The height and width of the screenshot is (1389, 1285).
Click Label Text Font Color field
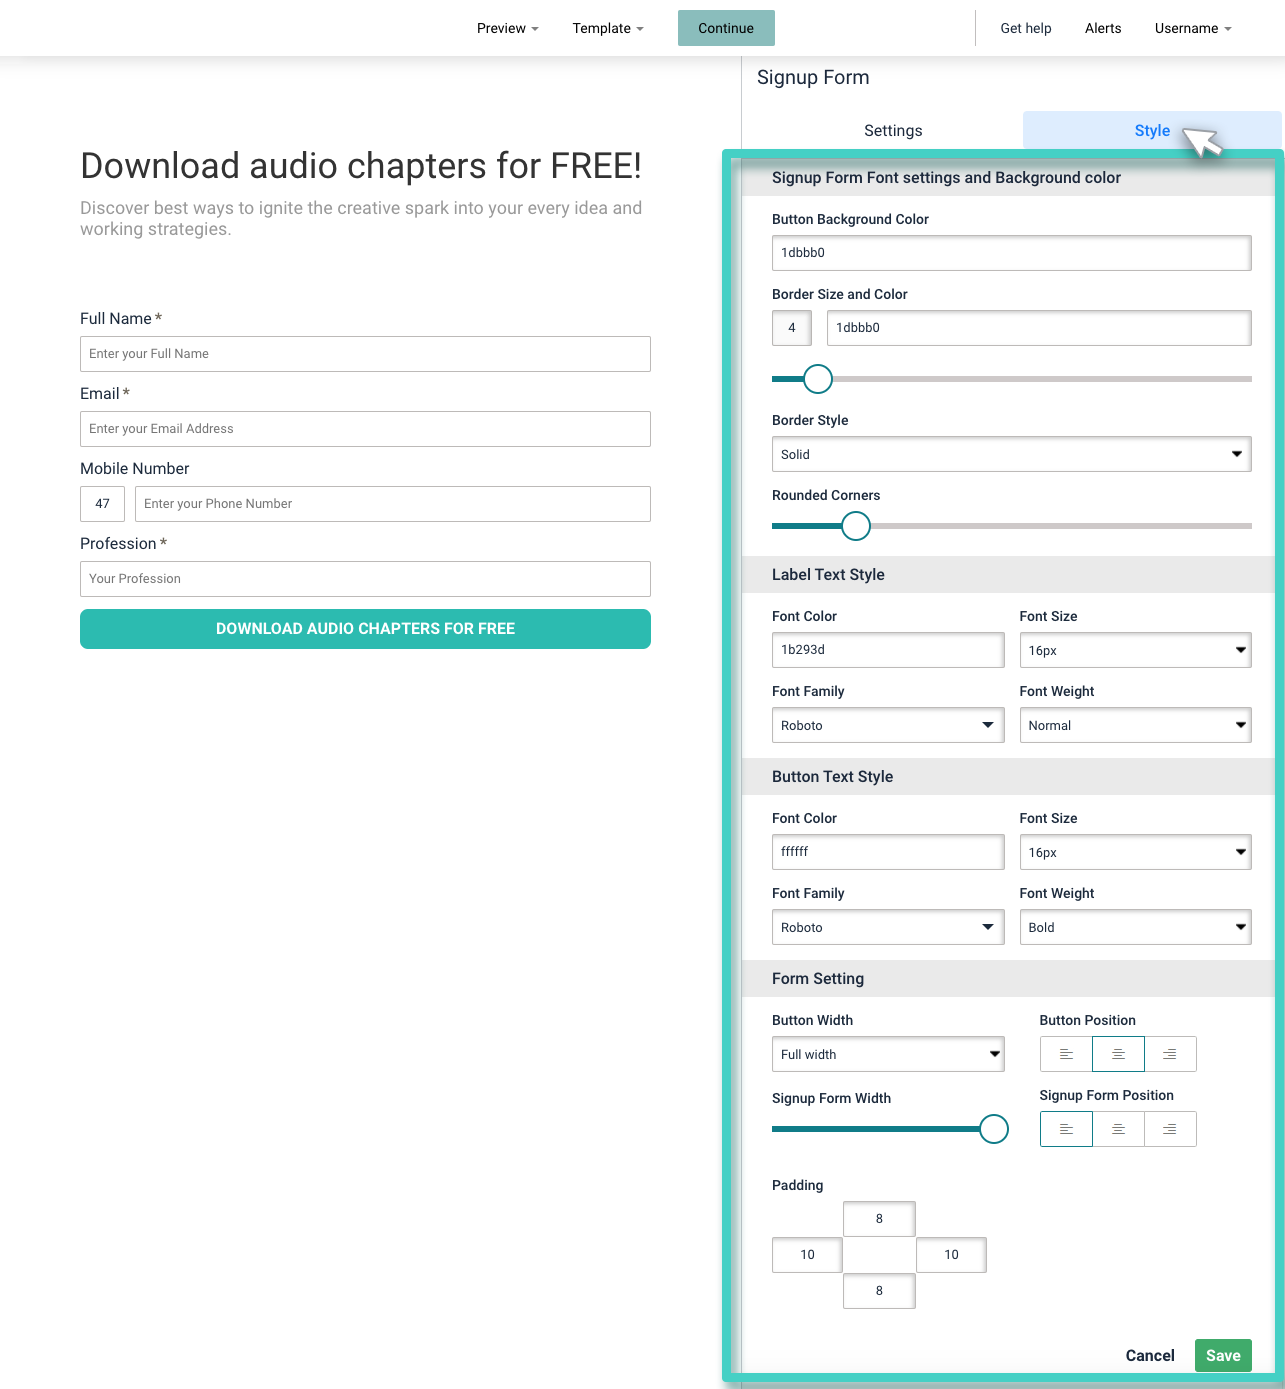click(x=888, y=650)
